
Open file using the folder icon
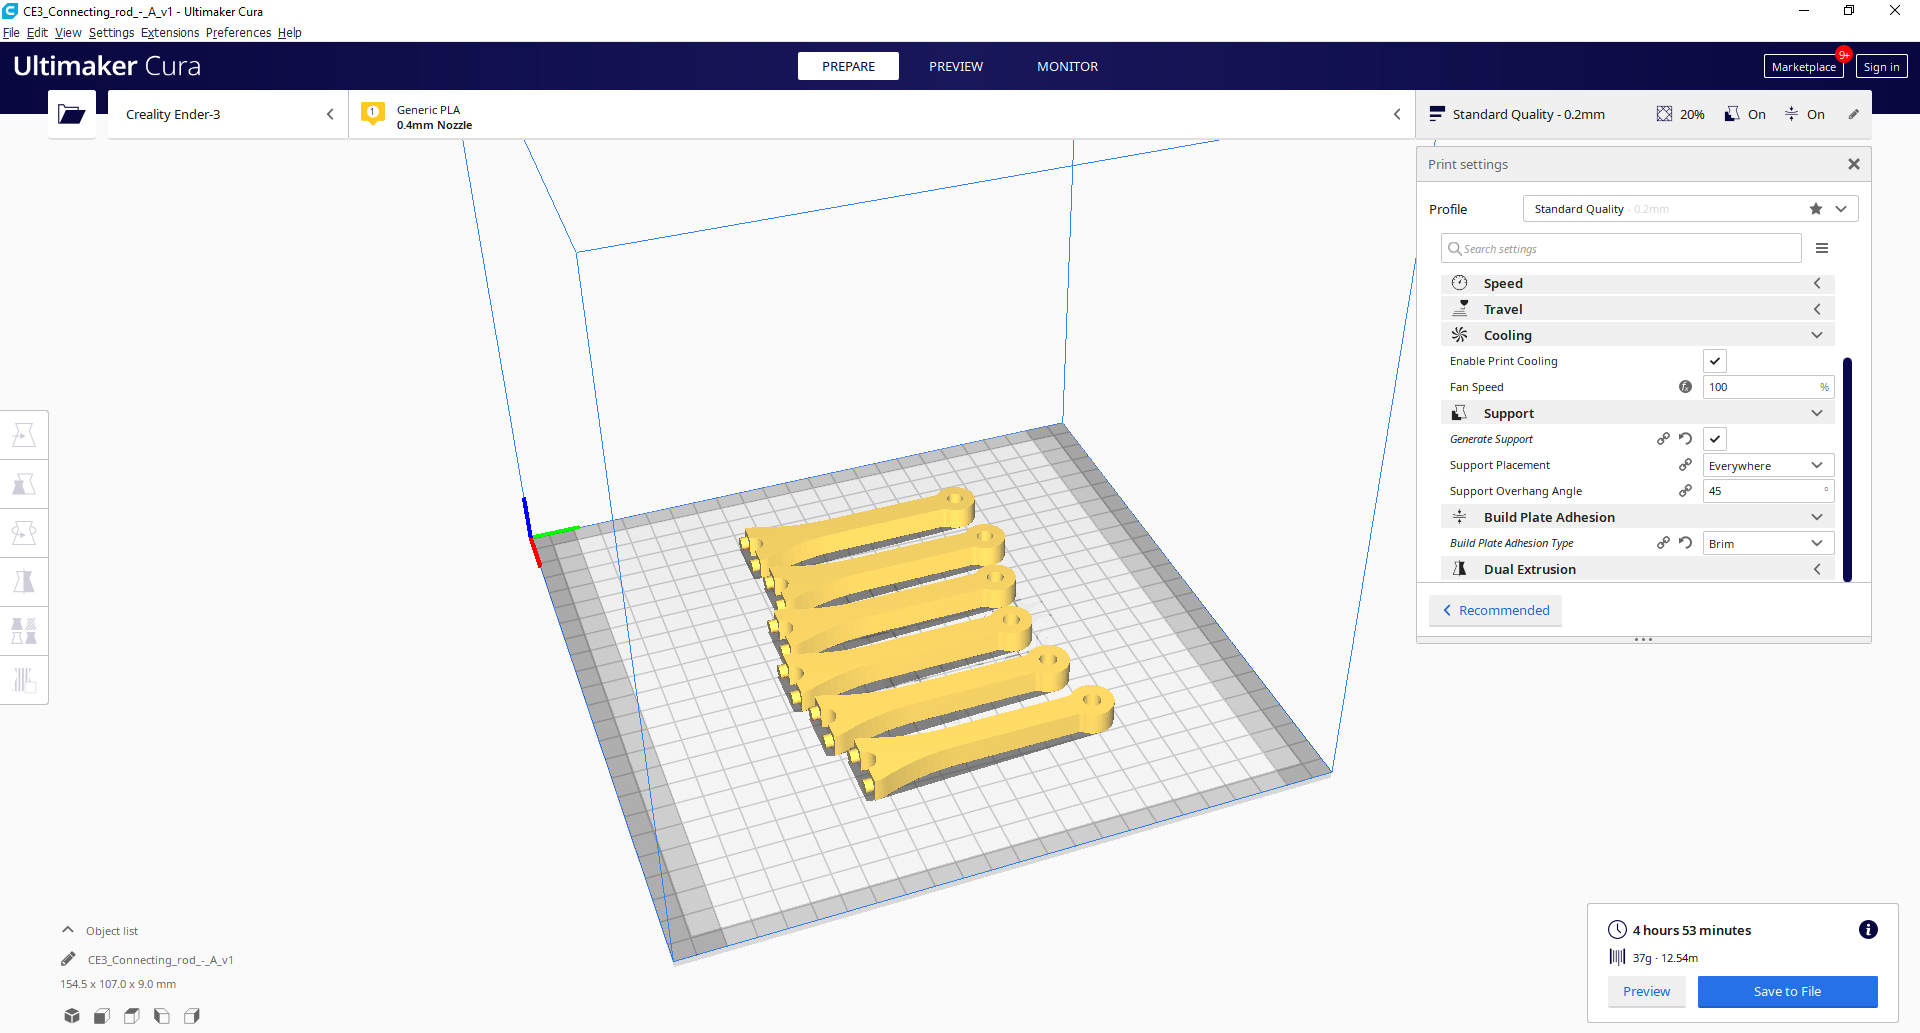72,114
